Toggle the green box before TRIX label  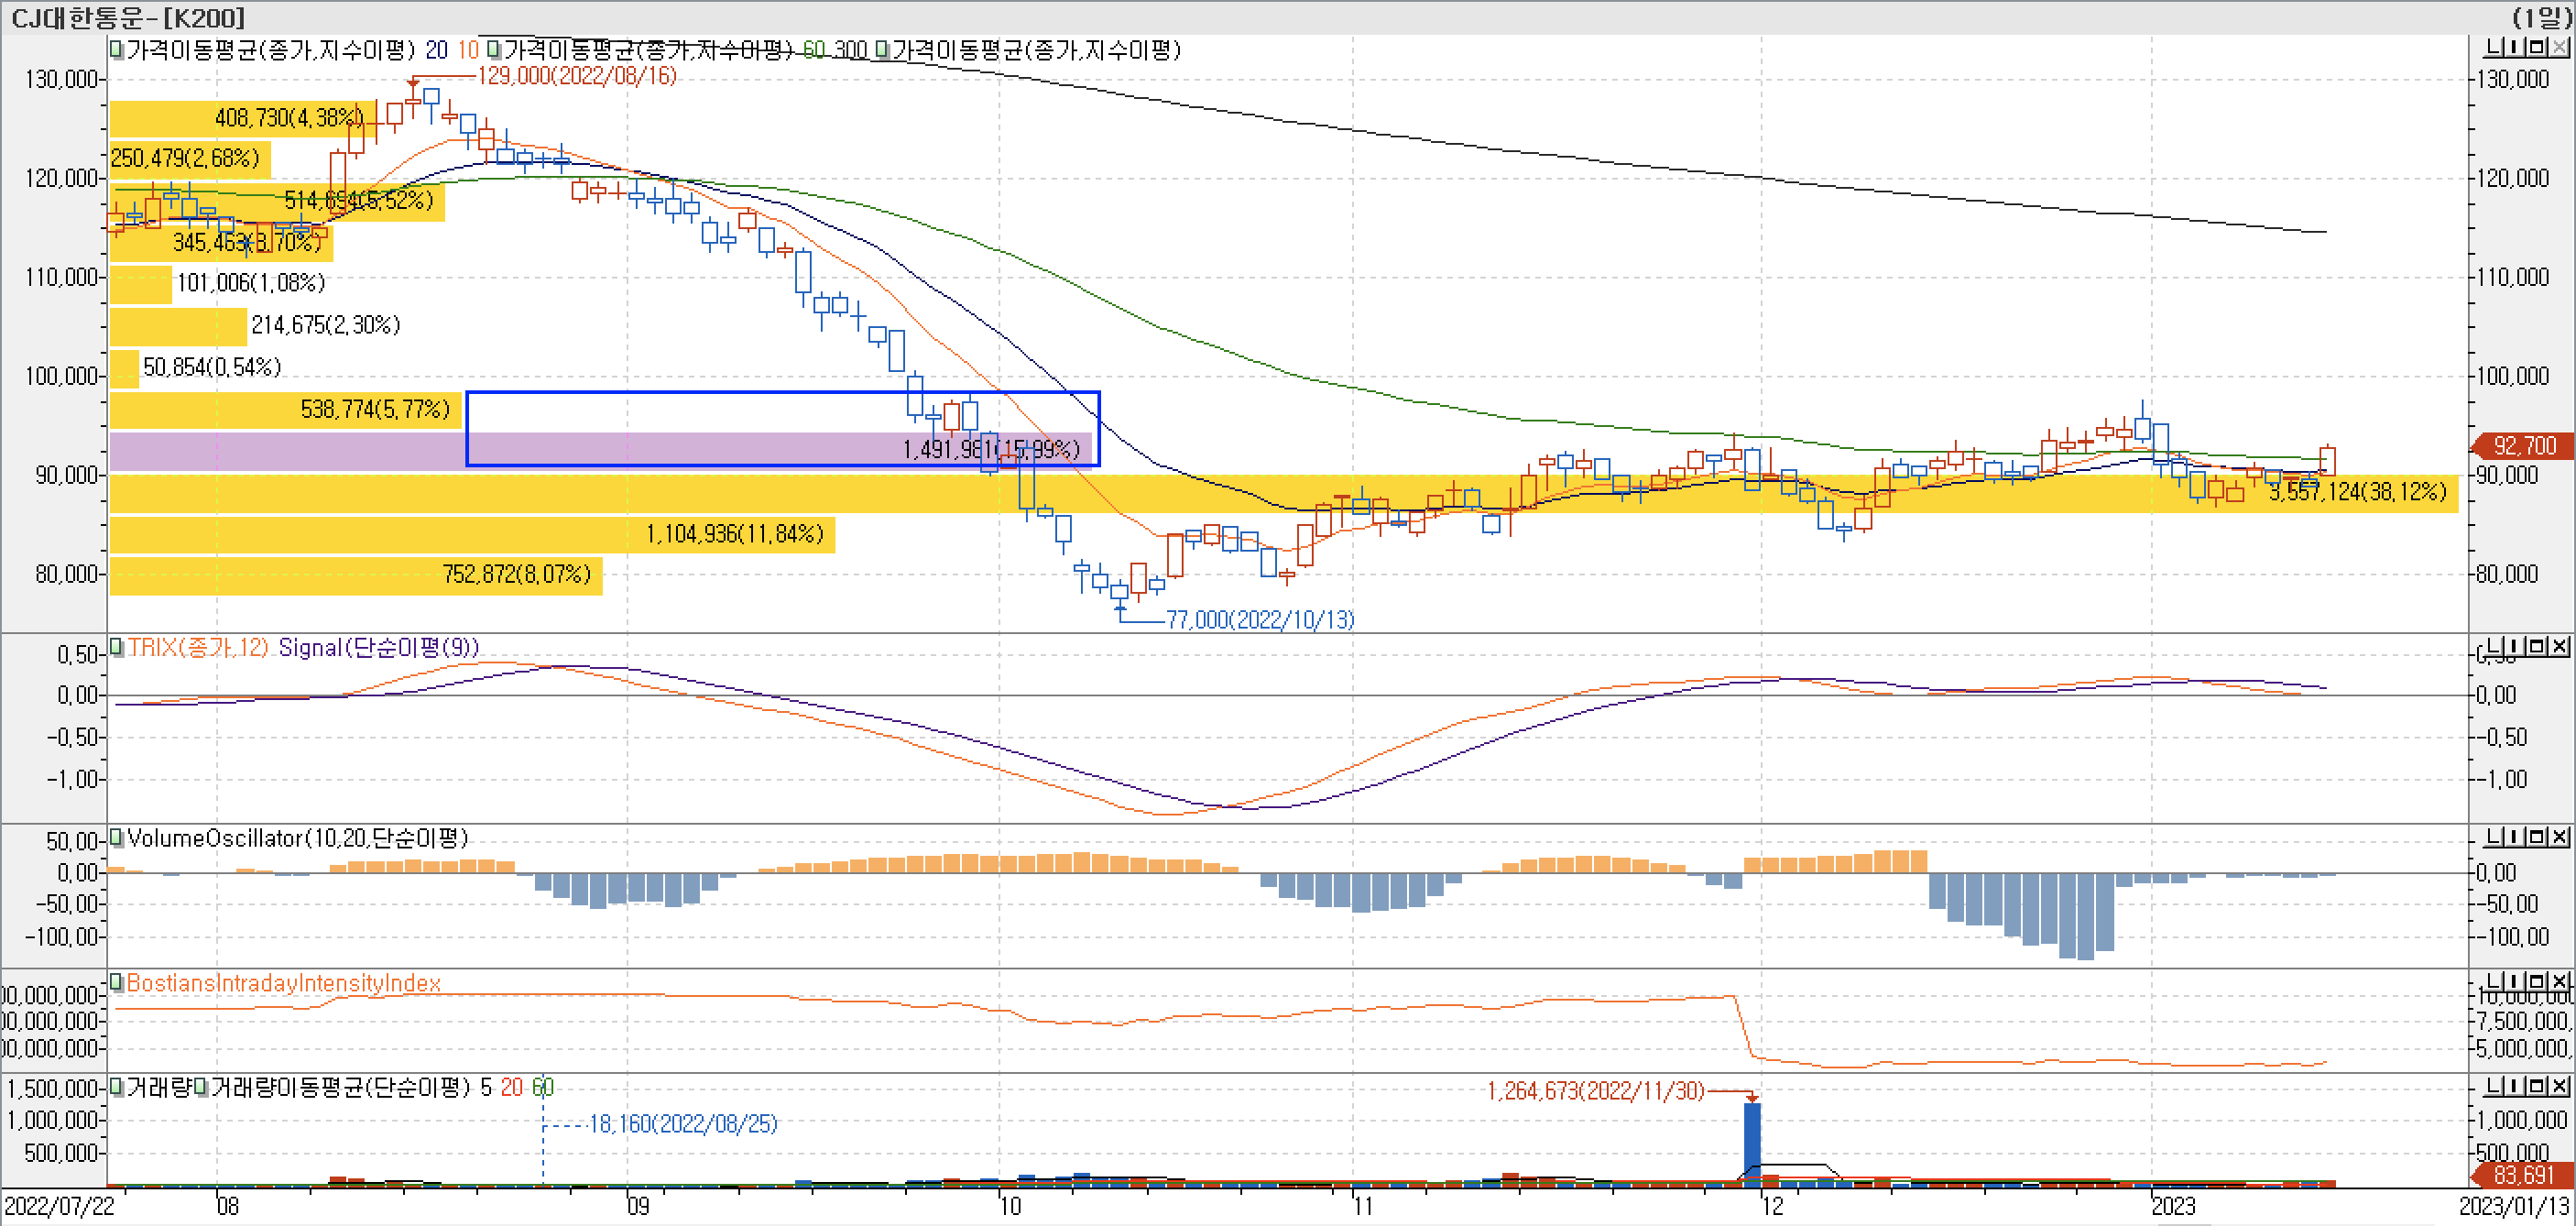tap(117, 647)
